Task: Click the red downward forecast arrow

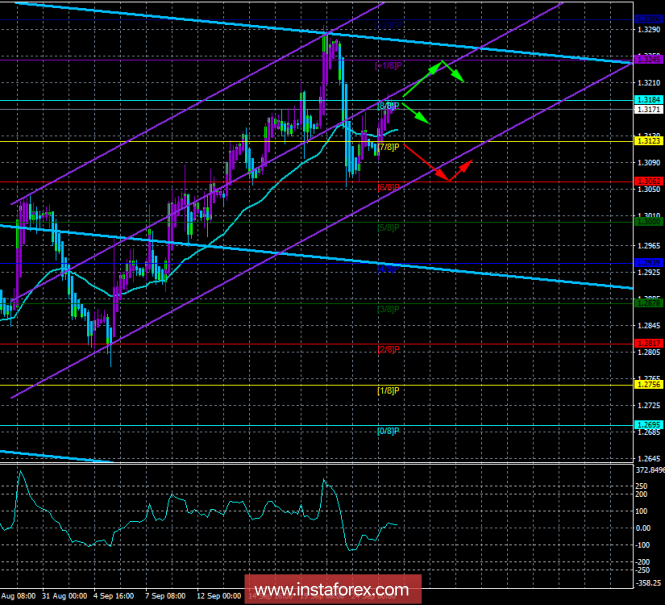Action: (428, 164)
